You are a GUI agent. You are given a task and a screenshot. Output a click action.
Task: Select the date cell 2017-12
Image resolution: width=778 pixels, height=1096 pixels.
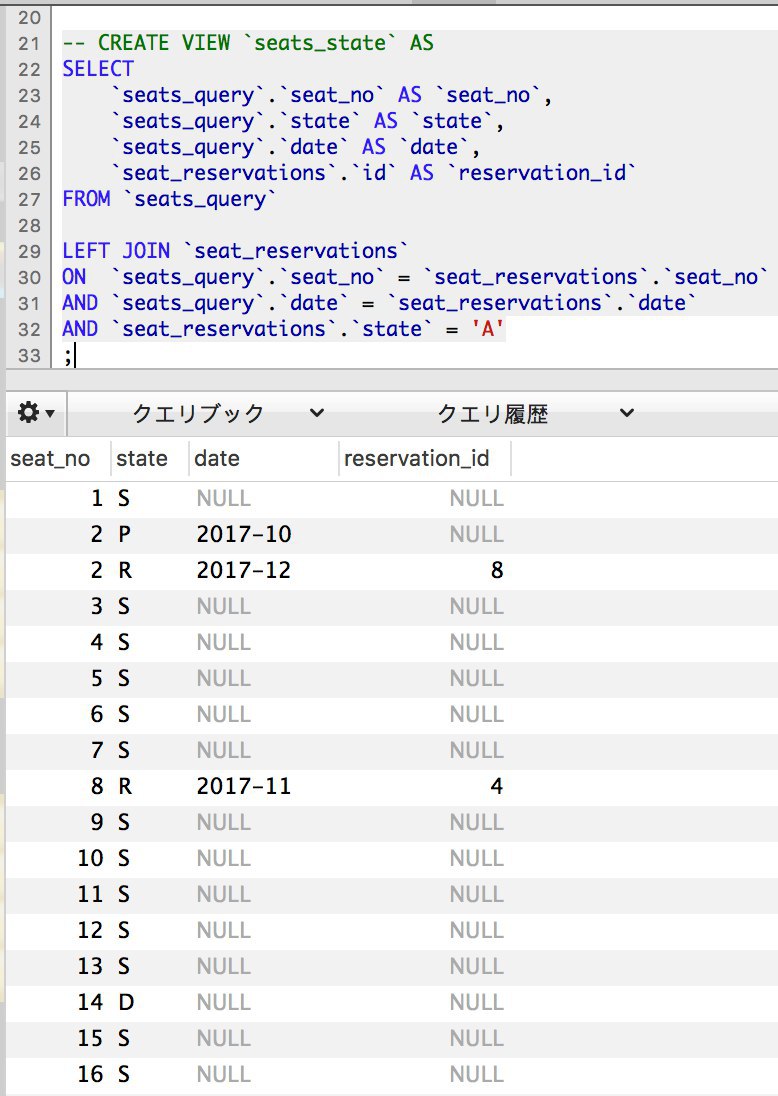pyautogui.click(x=244, y=571)
